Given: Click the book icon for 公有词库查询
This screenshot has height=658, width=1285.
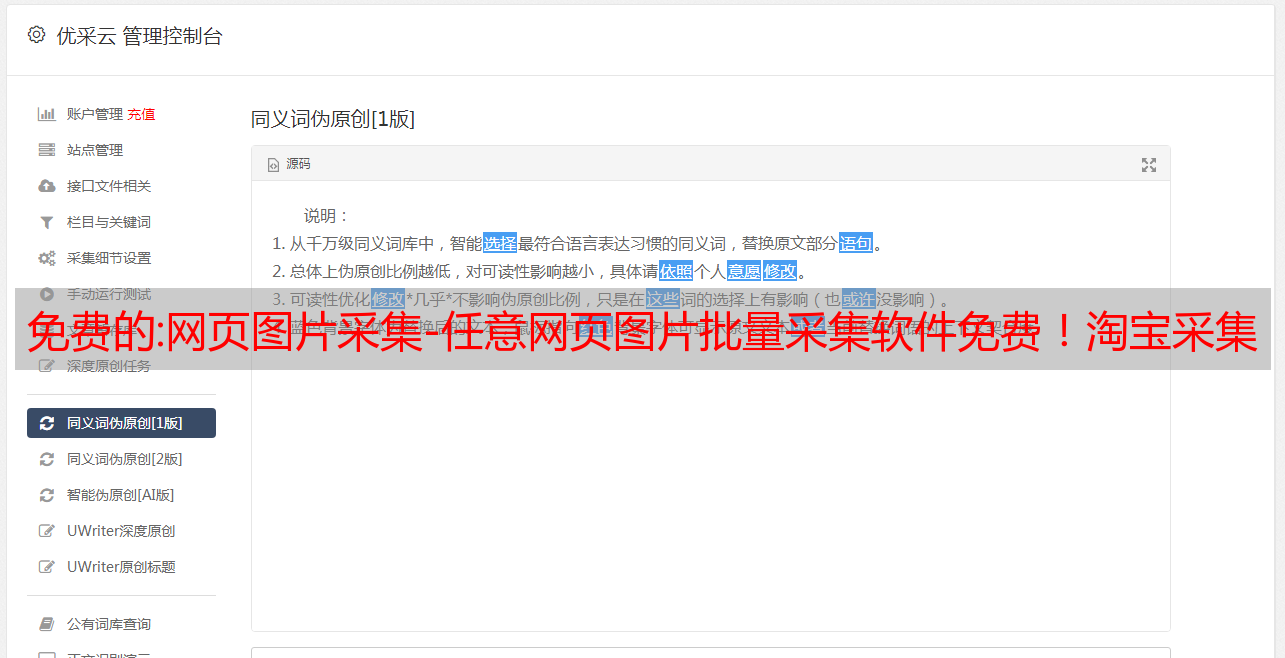Looking at the screenshot, I should coord(46,624).
